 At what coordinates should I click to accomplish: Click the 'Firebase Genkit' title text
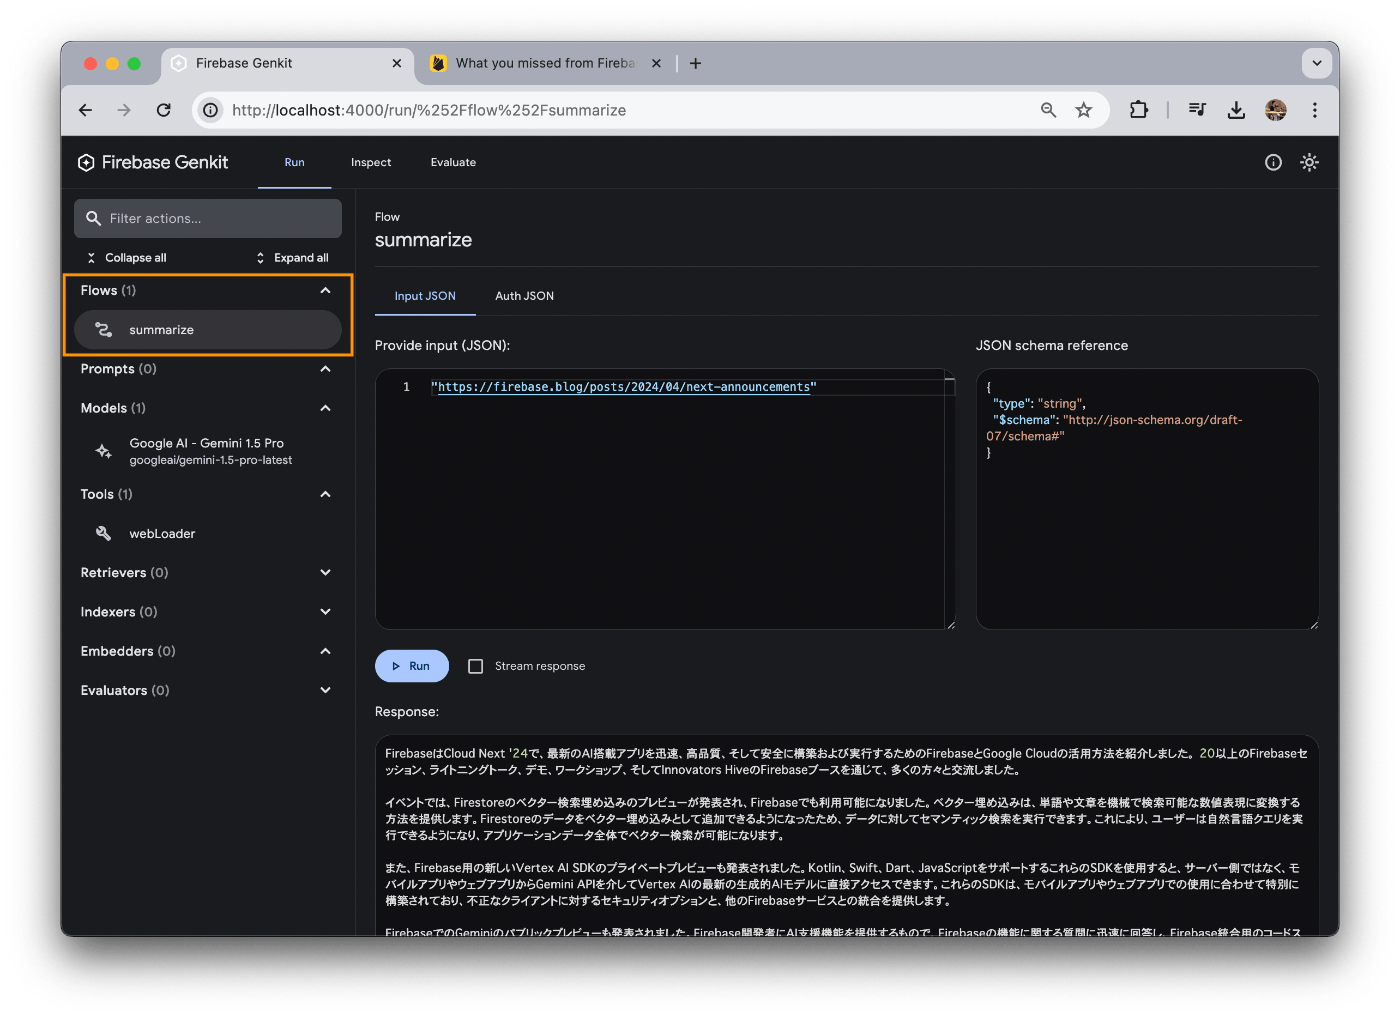[165, 162]
